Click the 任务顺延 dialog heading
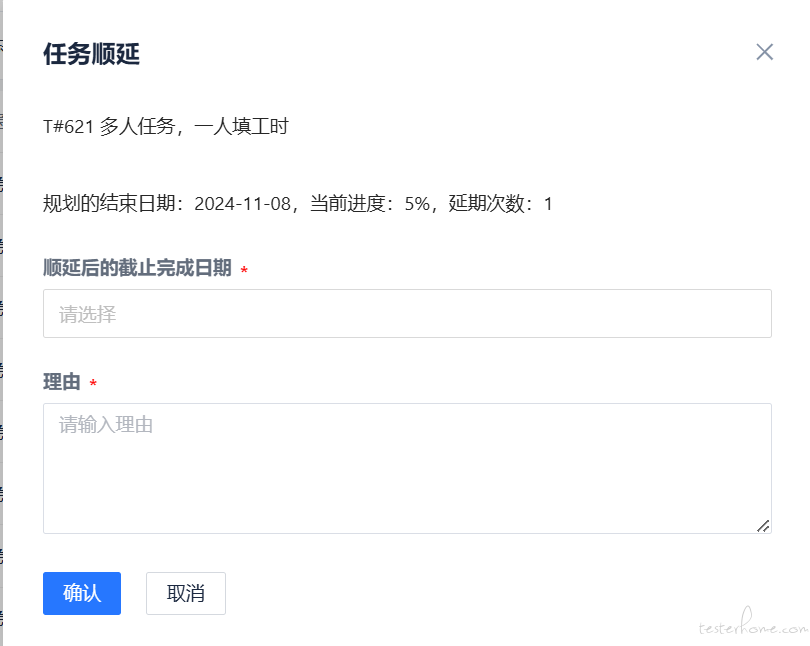The height and width of the screenshot is (646, 810). tap(91, 54)
